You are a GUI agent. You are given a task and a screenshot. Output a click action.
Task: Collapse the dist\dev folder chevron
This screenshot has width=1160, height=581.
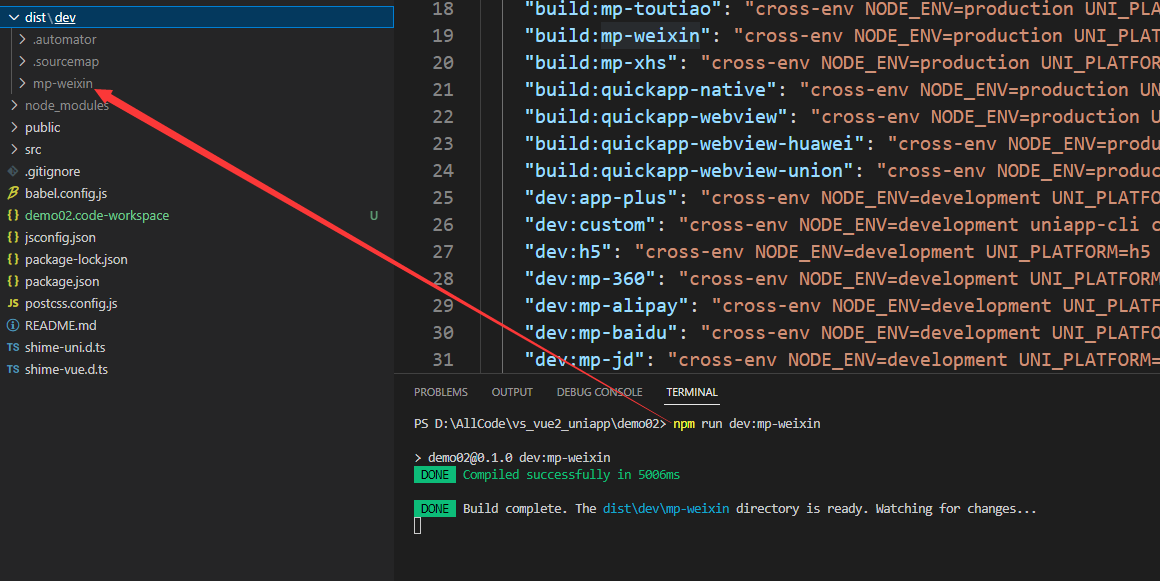click(x=13, y=17)
